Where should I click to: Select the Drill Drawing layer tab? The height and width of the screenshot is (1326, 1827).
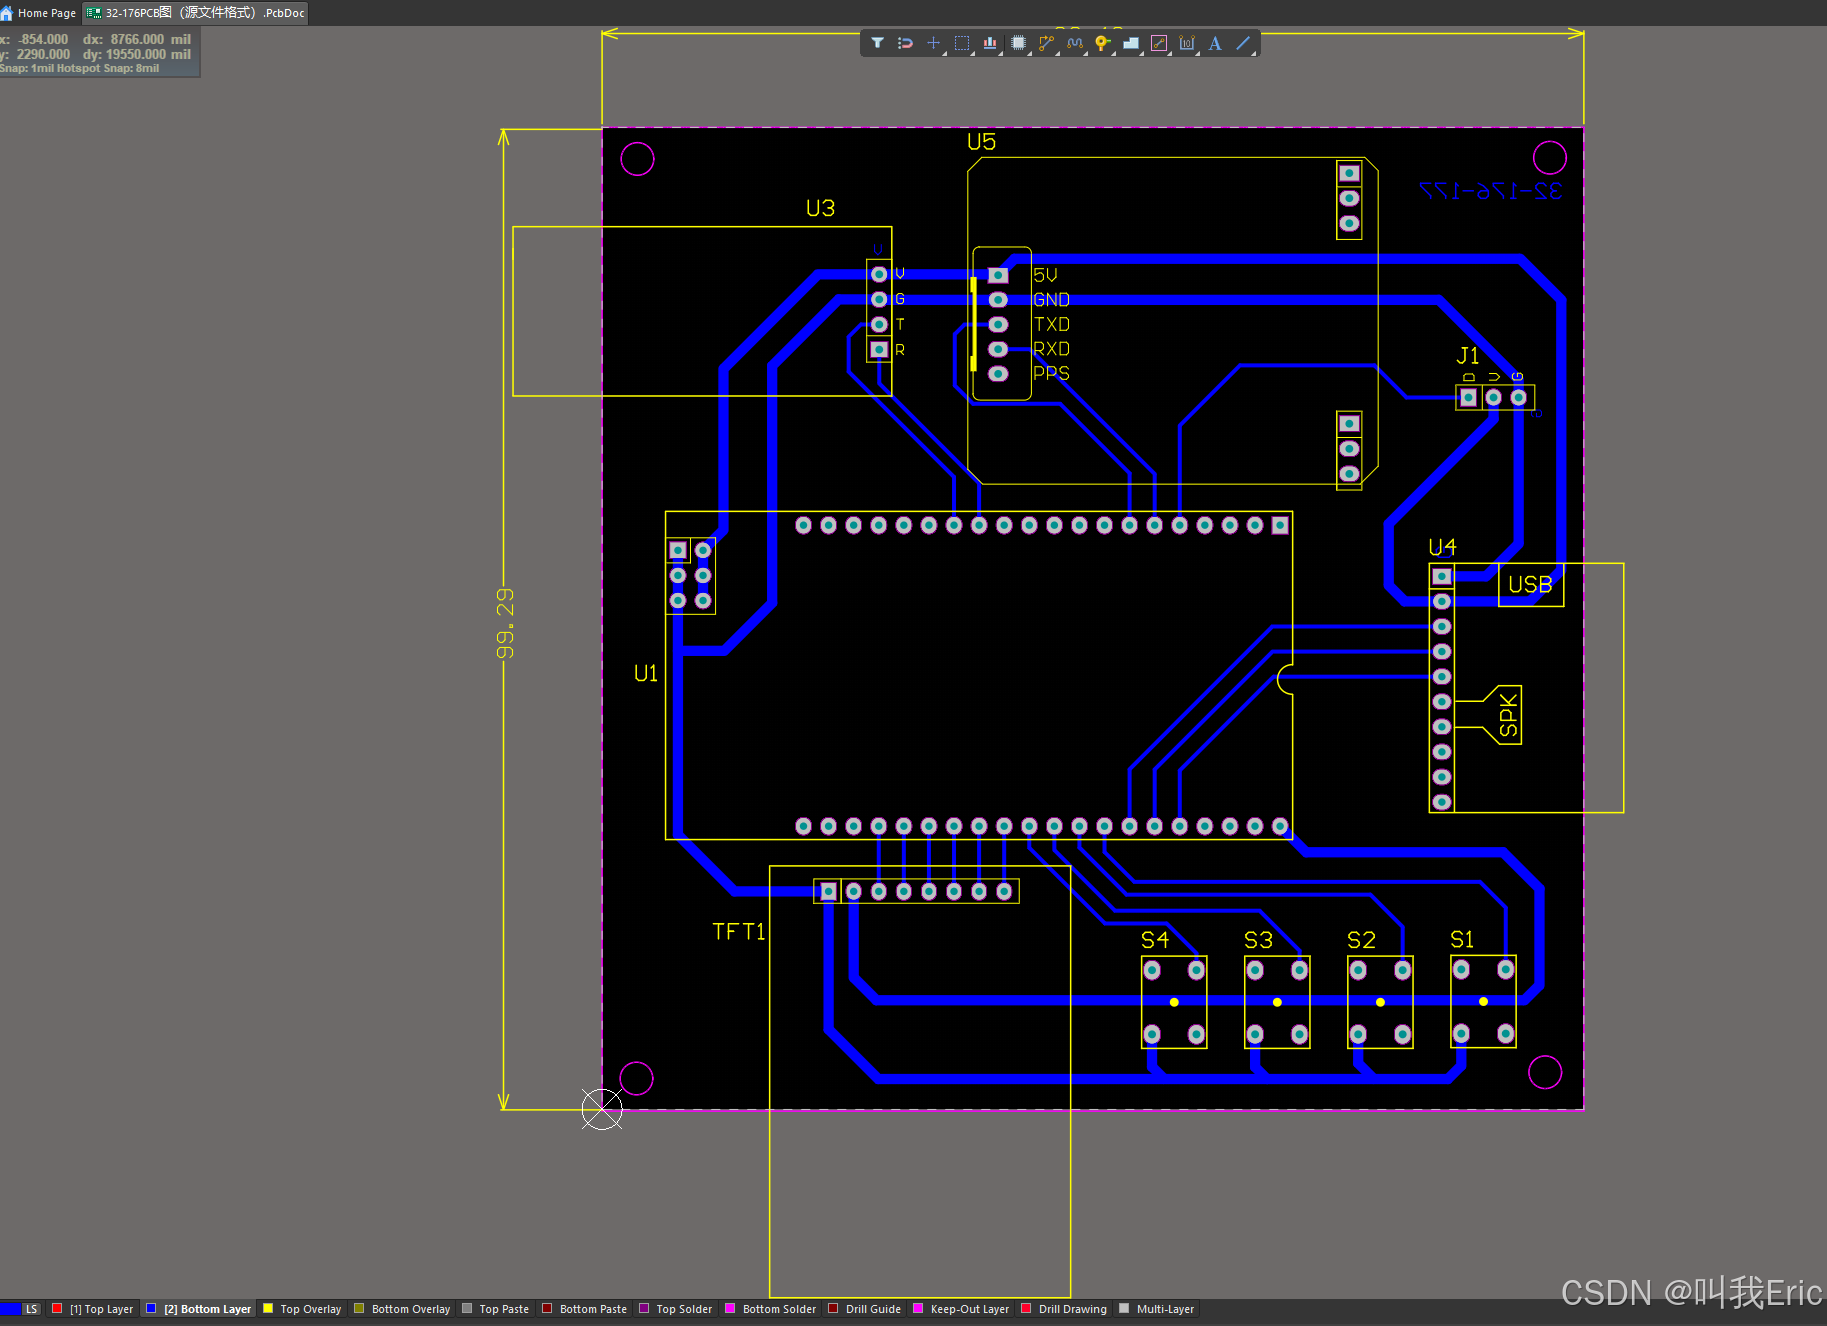[x=1063, y=1309]
